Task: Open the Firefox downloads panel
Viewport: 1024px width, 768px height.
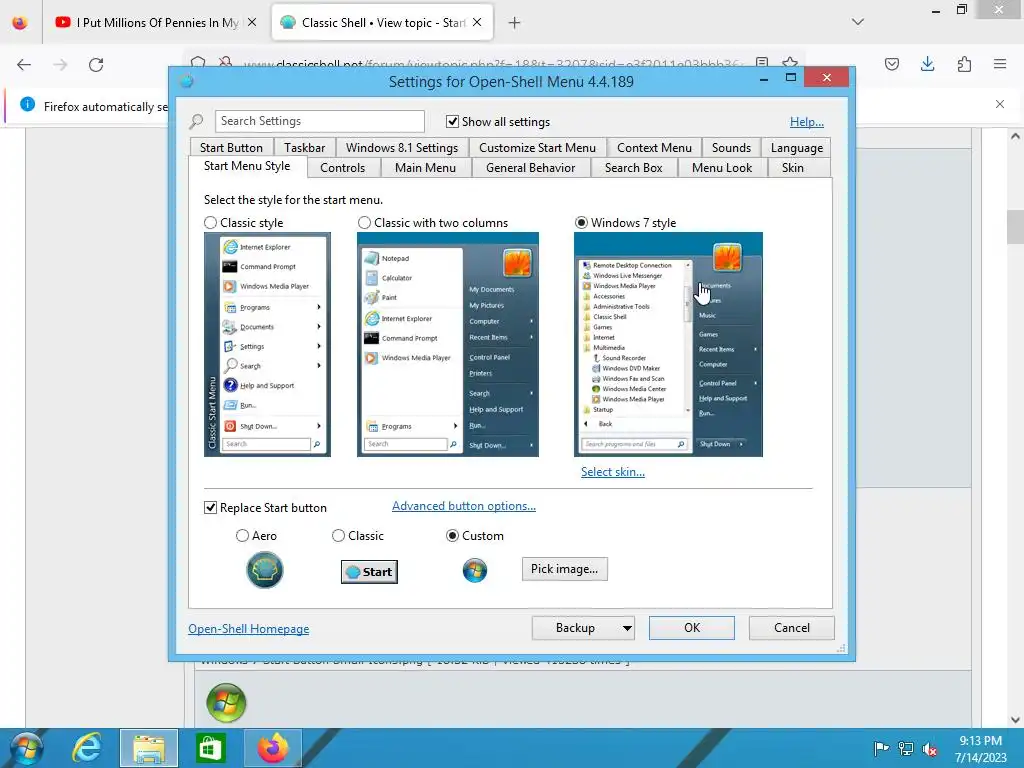Action: [x=927, y=64]
